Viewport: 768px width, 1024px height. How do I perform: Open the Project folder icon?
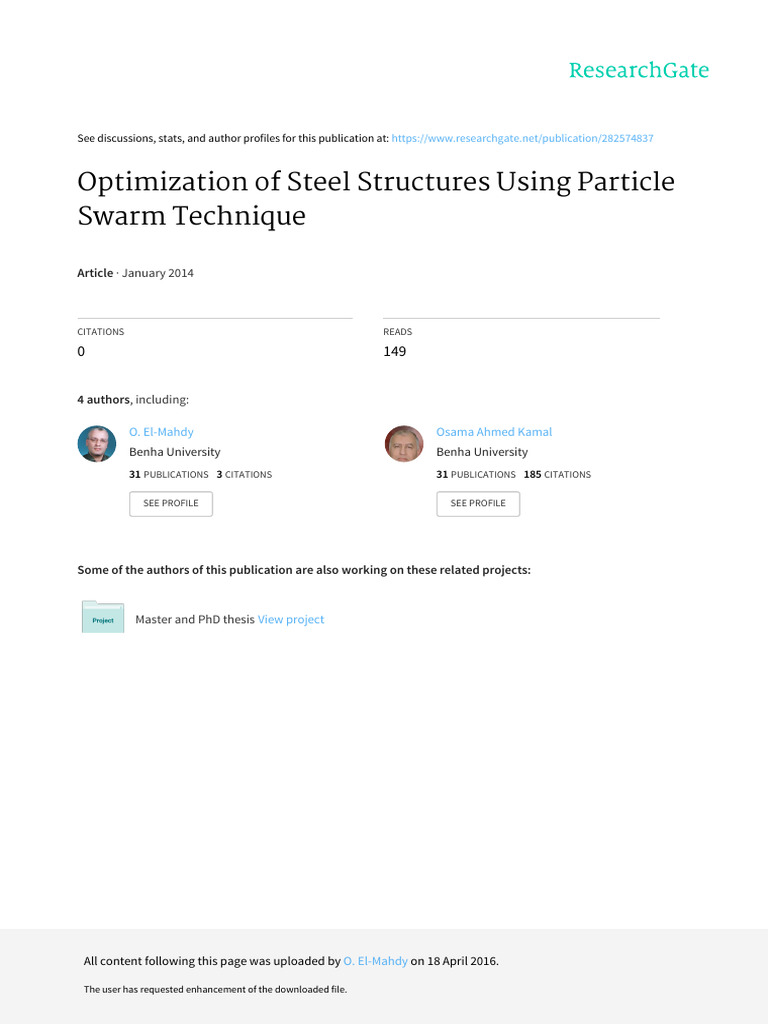click(x=103, y=618)
